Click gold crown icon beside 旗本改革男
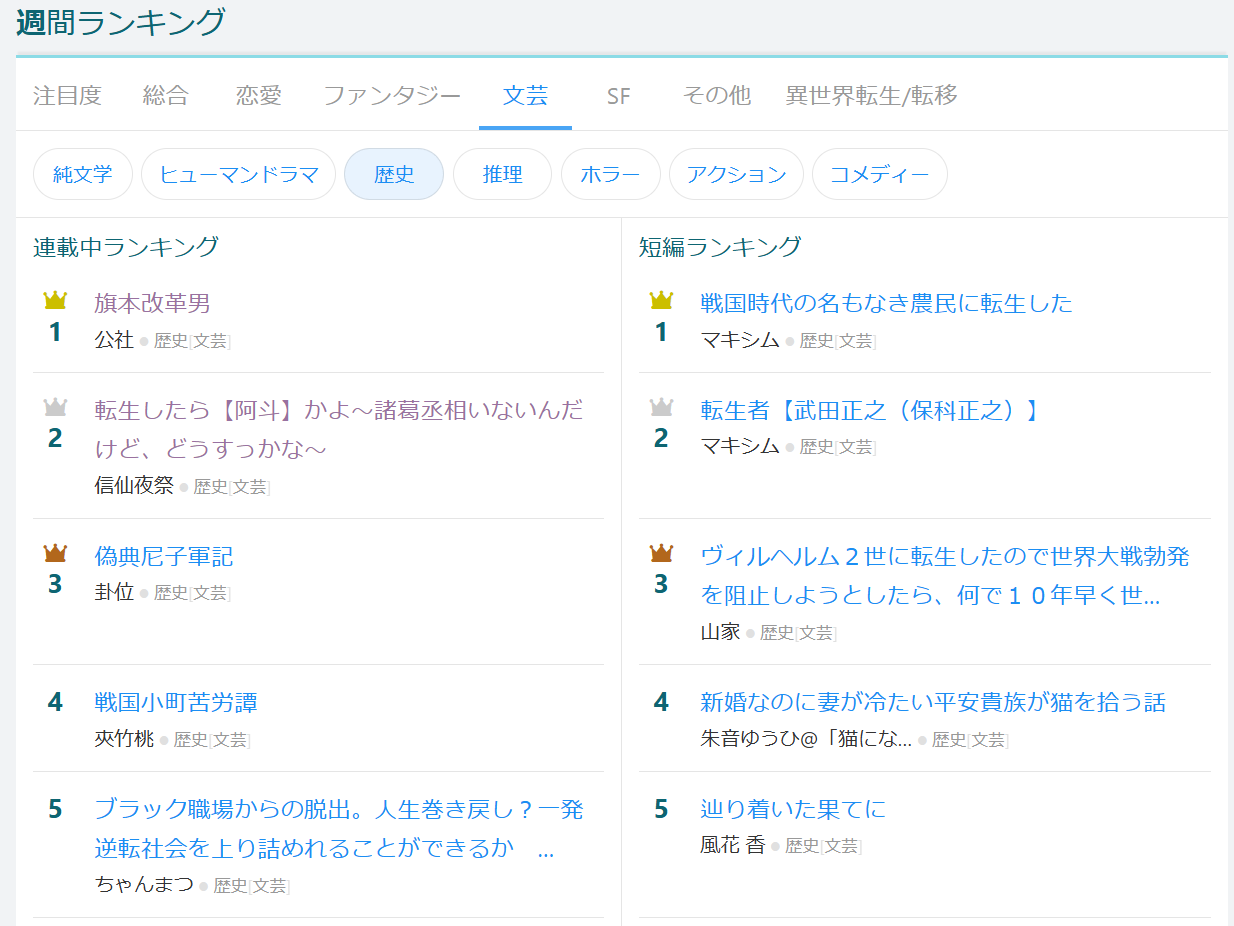The height and width of the screenshot is (926, 1234). 55,300
